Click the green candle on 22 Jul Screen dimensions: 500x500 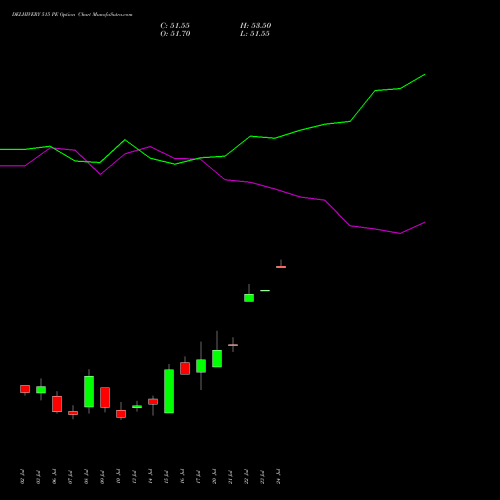click(x=249, y=298)
